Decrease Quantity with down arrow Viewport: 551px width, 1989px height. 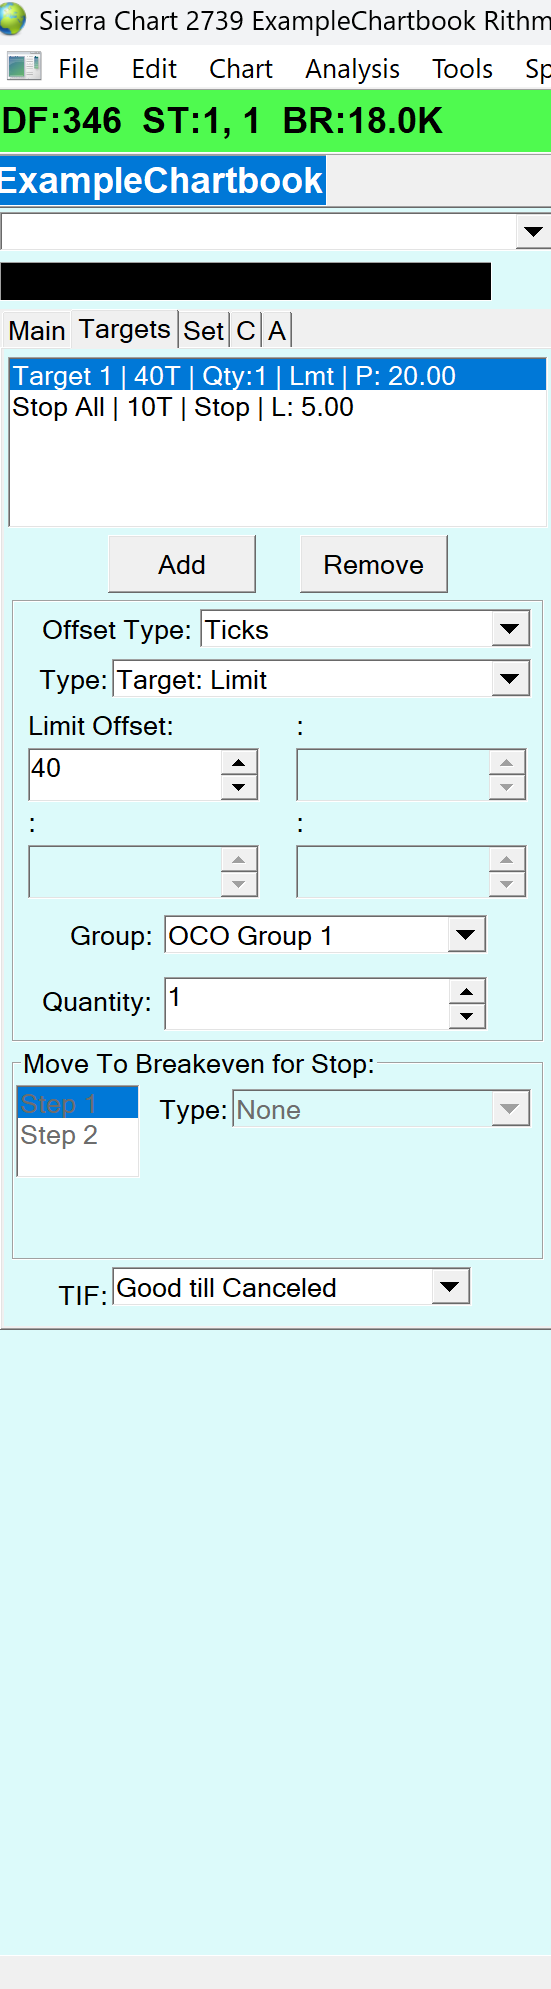(x=466, y=1016)
